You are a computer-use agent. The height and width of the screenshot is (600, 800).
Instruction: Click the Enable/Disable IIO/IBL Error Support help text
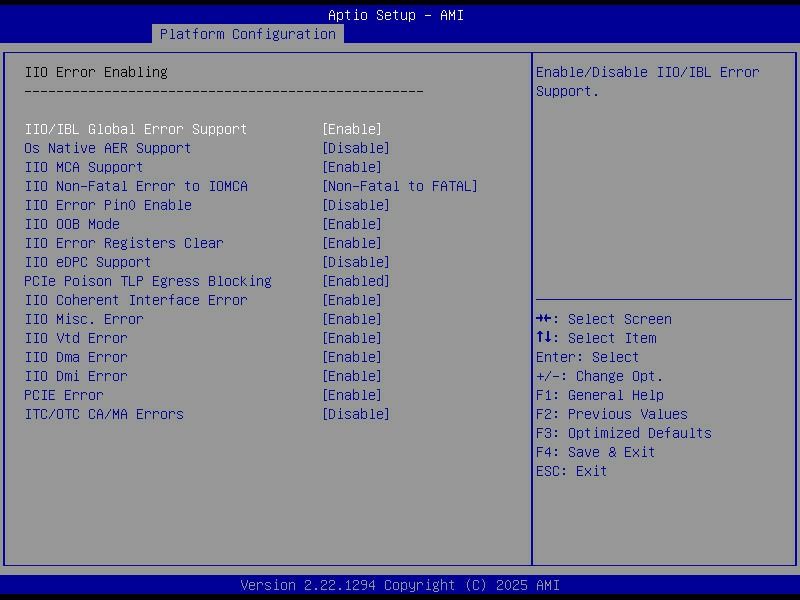pos(647,82)
